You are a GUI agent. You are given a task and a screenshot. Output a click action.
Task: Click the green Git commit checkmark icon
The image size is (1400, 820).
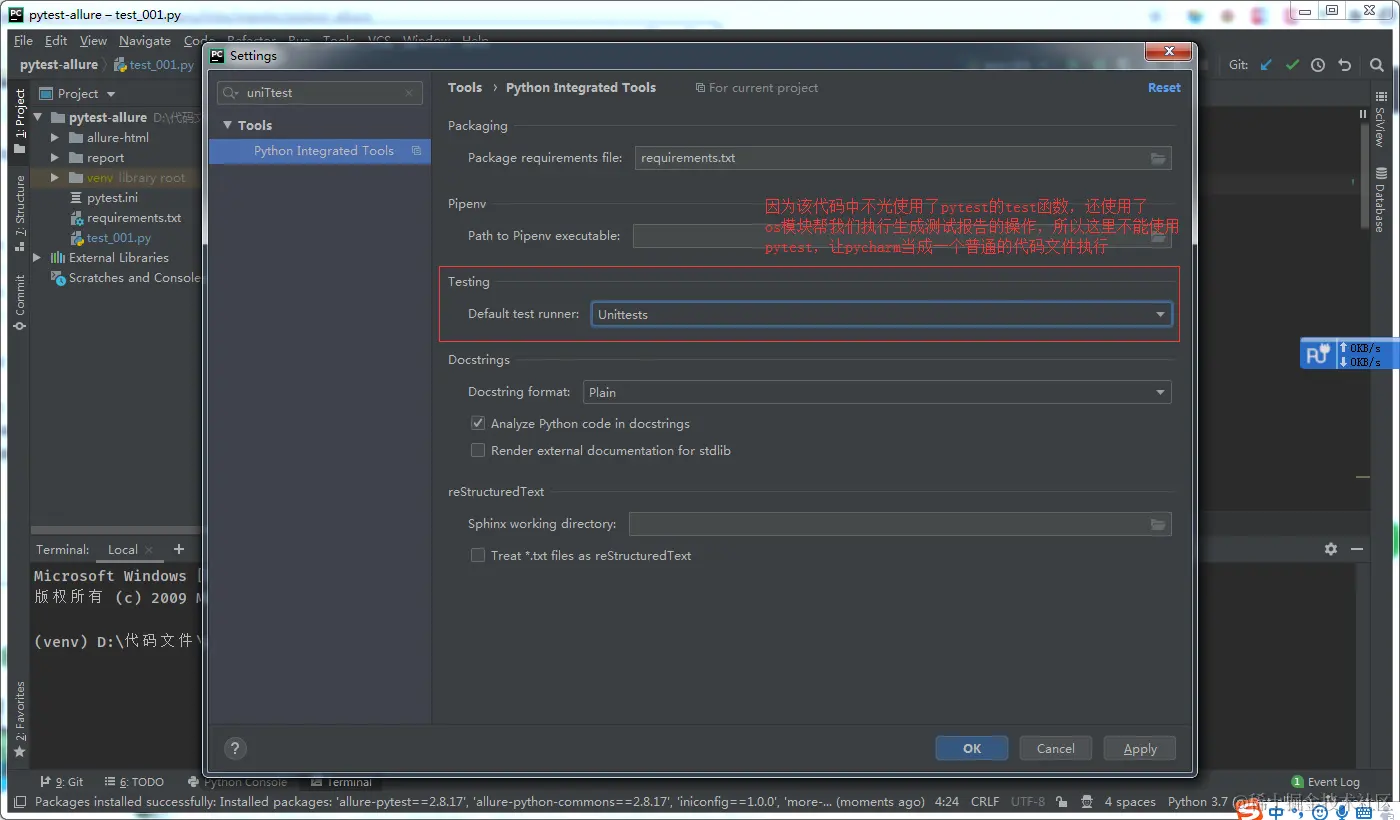(x=1292, y=65)
